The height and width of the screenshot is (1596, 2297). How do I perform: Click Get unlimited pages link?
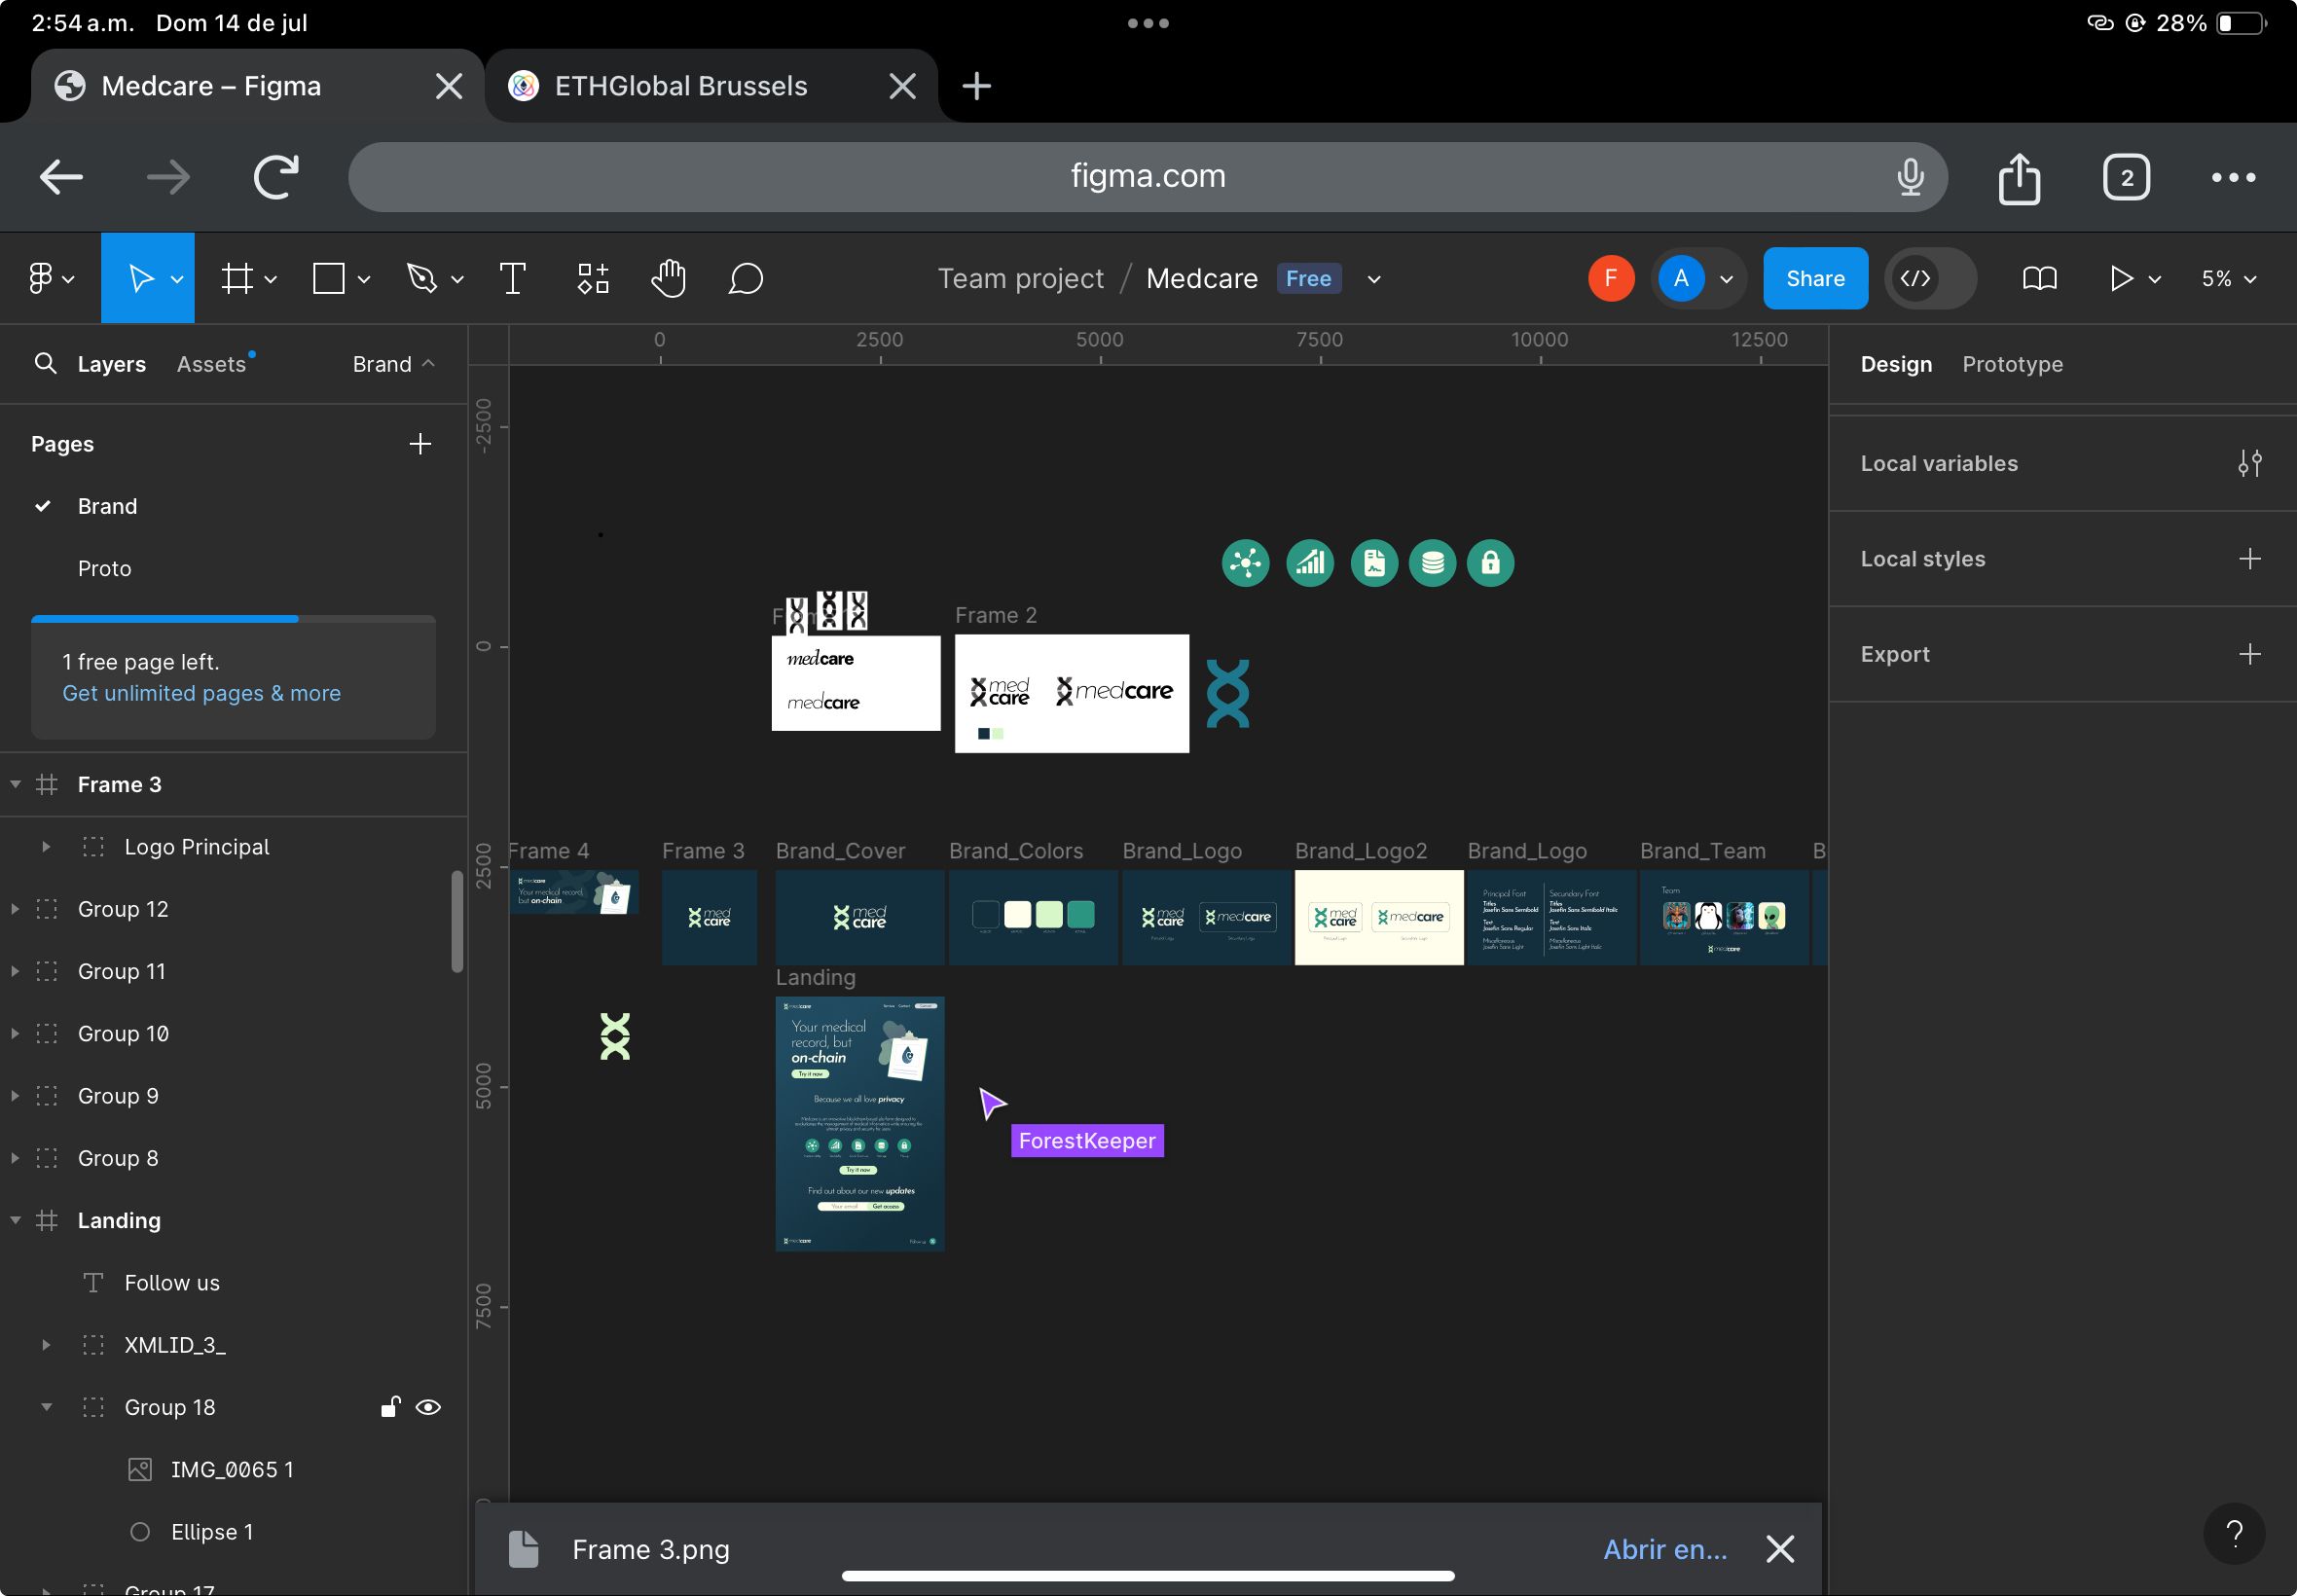coord(201,693)
